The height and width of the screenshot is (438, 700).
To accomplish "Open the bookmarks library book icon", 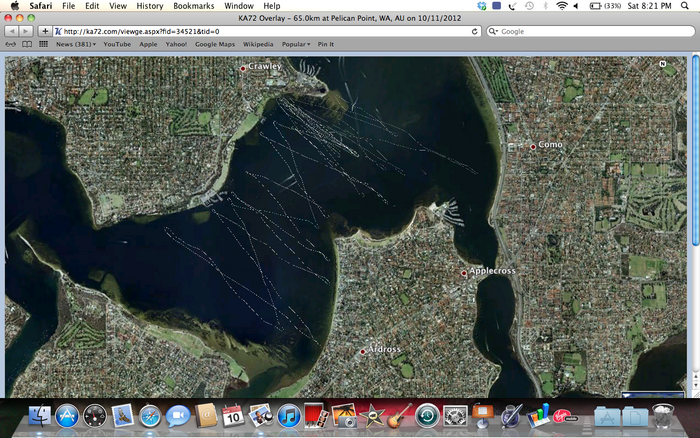I will pyautogui.click(x=27, y=44).
